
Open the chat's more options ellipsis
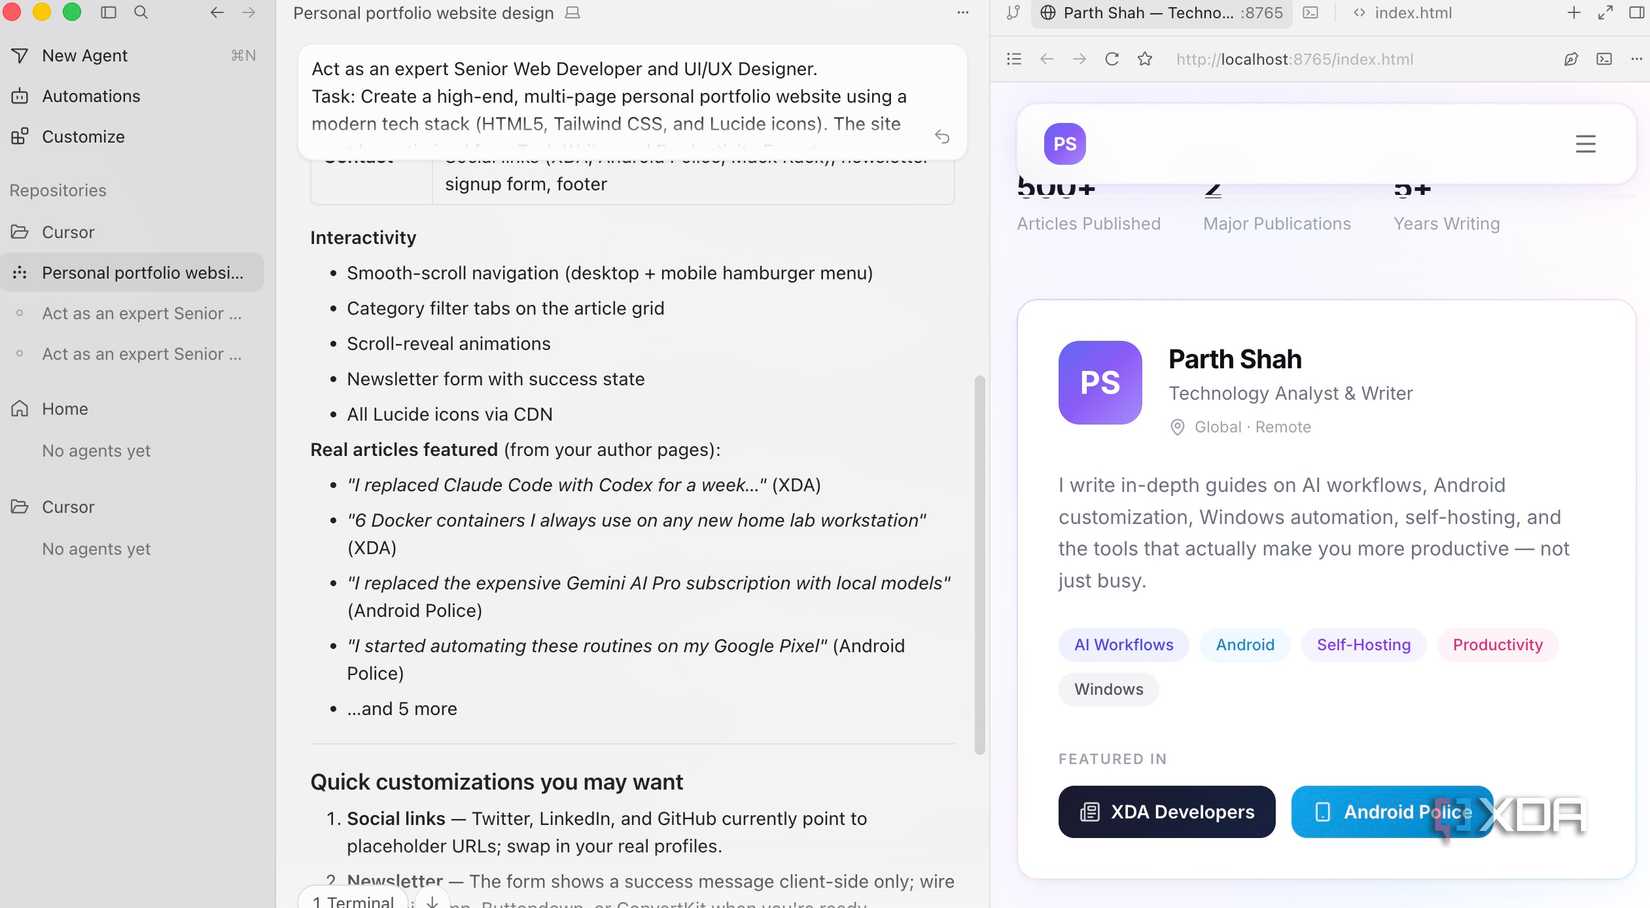pyautogui.click(x=963, y=13)
